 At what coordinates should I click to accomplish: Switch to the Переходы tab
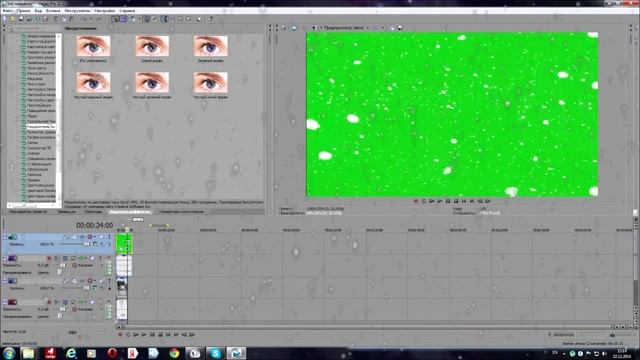[93, 212]
